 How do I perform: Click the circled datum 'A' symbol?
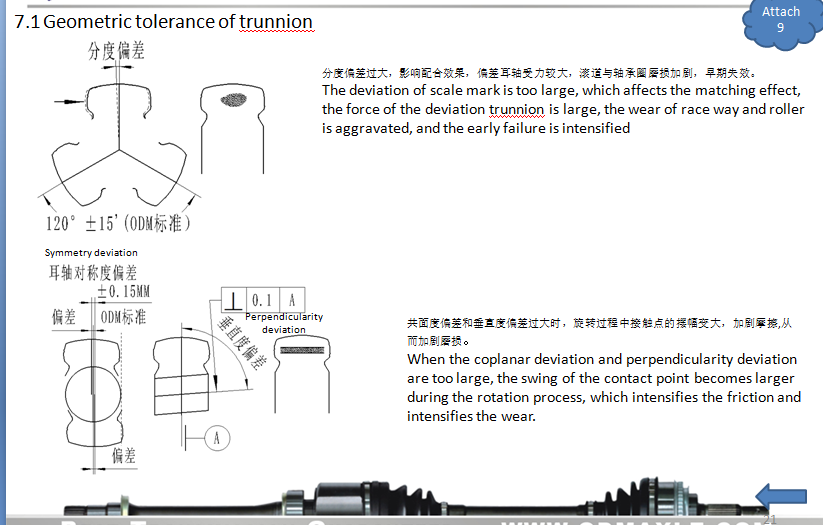216,438
